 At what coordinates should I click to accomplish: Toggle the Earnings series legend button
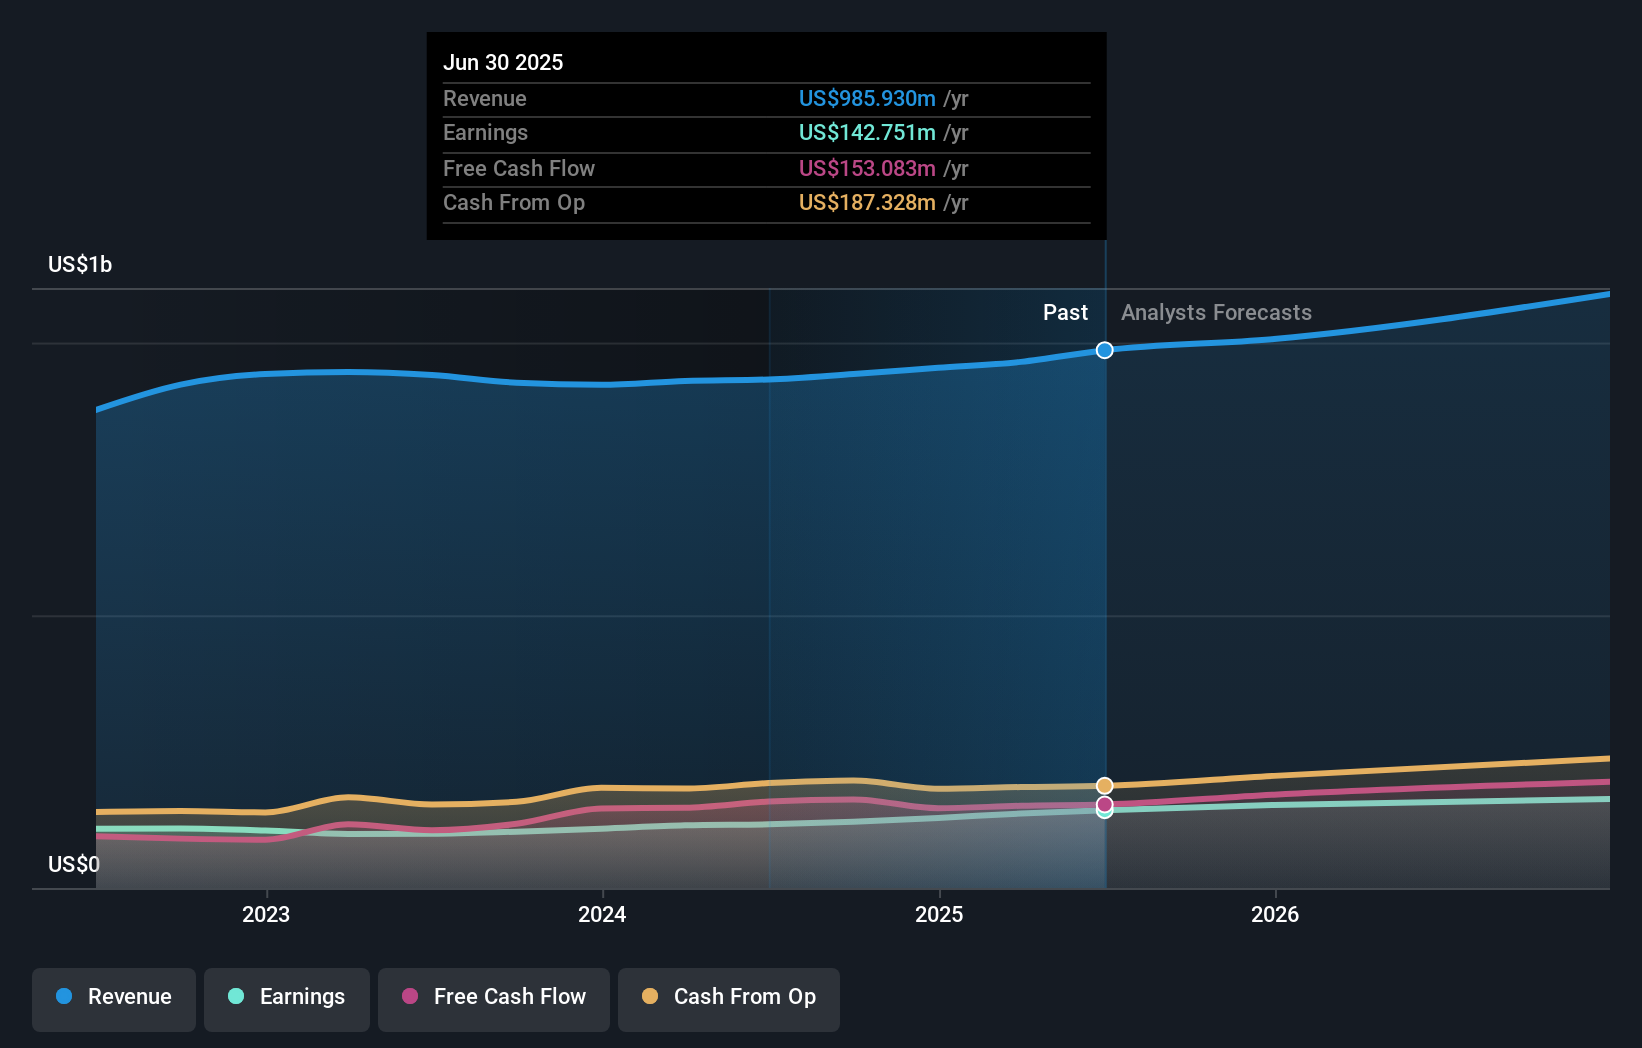click(287, 999)
